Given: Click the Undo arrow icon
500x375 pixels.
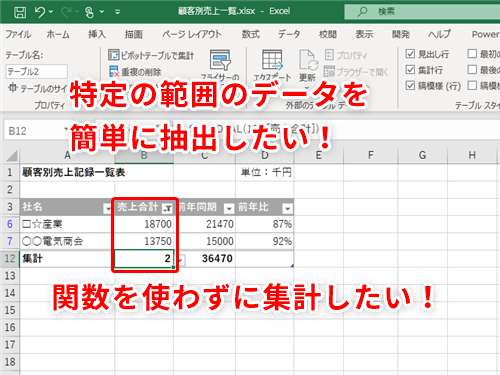Looking at the screenshot, I should [x=40, y=12].
